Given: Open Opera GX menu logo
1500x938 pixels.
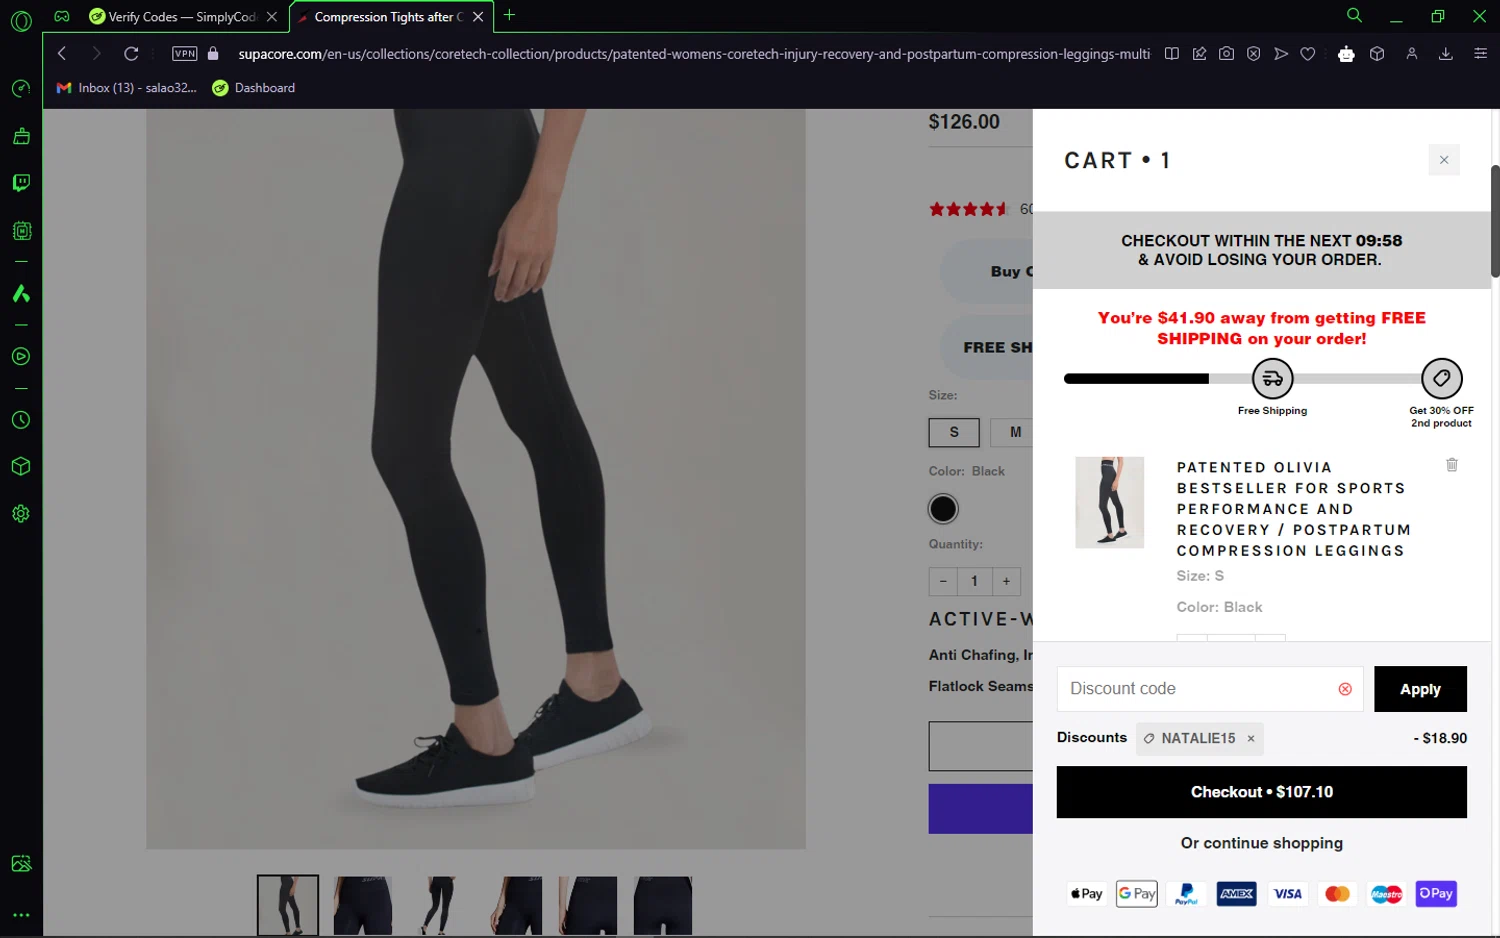Looking at the screenshot, I should pyautogui.click(x=21, y=20).
